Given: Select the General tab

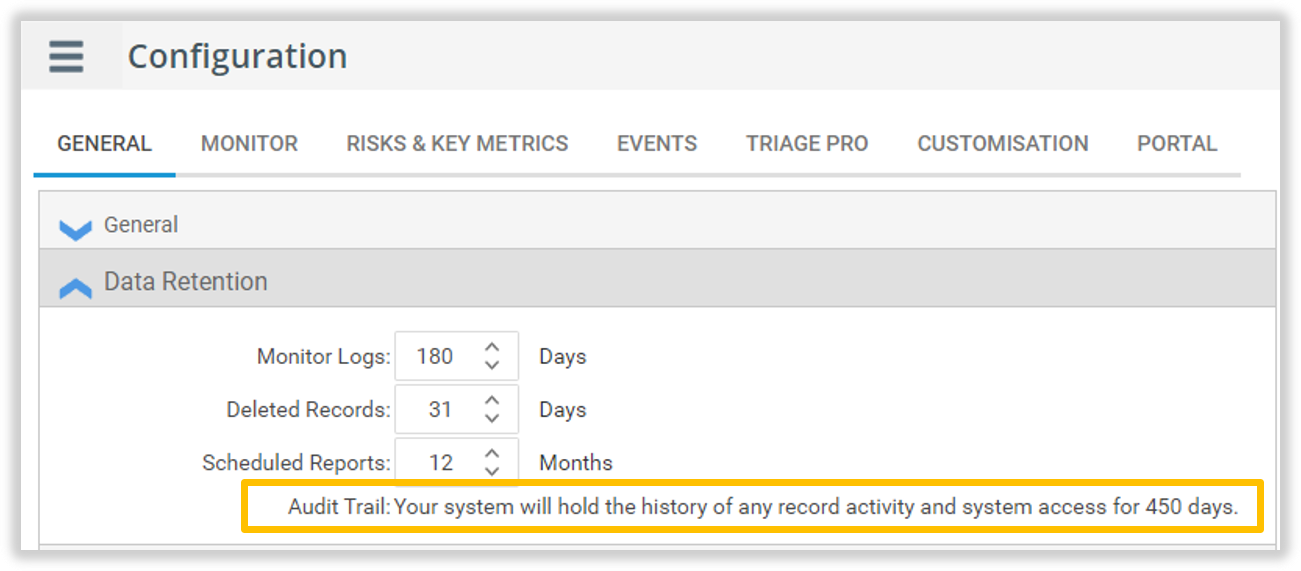Looking at the screenshot, I should 104,144.
